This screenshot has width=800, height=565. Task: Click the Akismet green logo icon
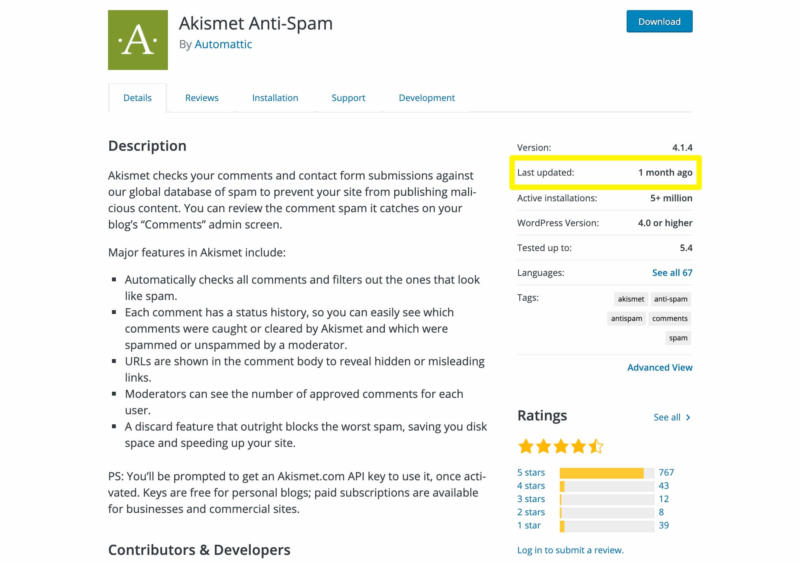138,40
